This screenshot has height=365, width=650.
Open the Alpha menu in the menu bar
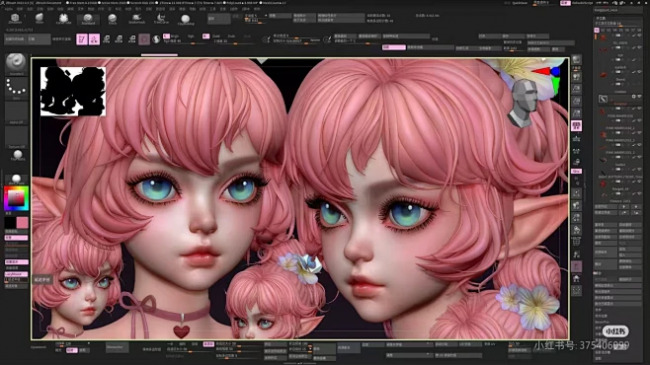pyautogui.click(x=9, y=8)
